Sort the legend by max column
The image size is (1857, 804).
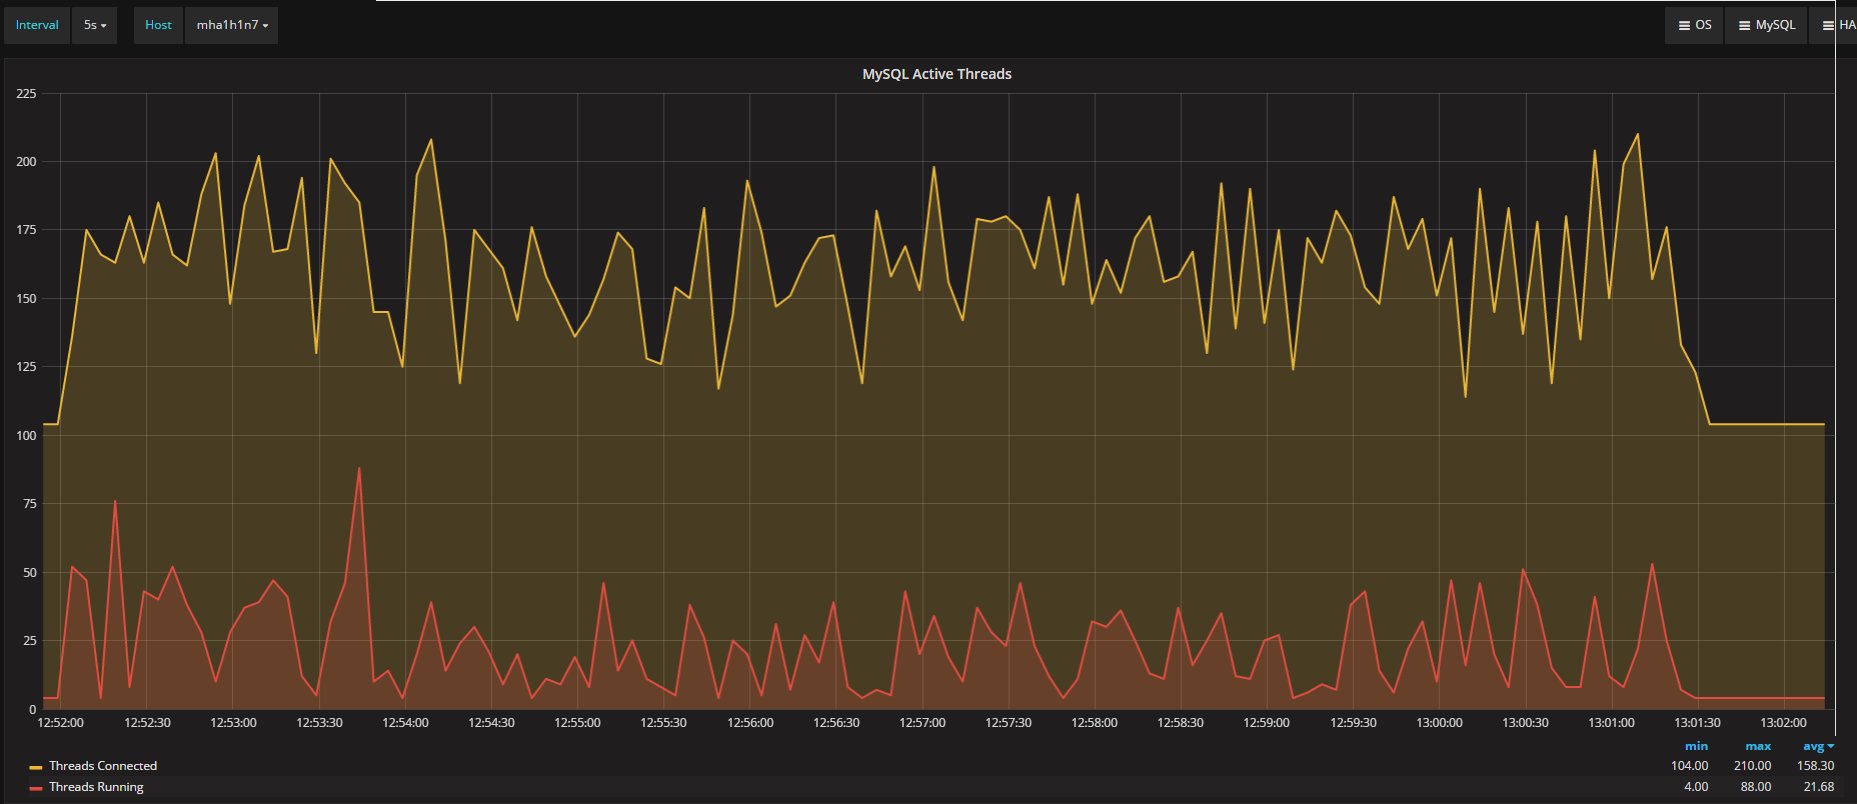(1758, 746)
